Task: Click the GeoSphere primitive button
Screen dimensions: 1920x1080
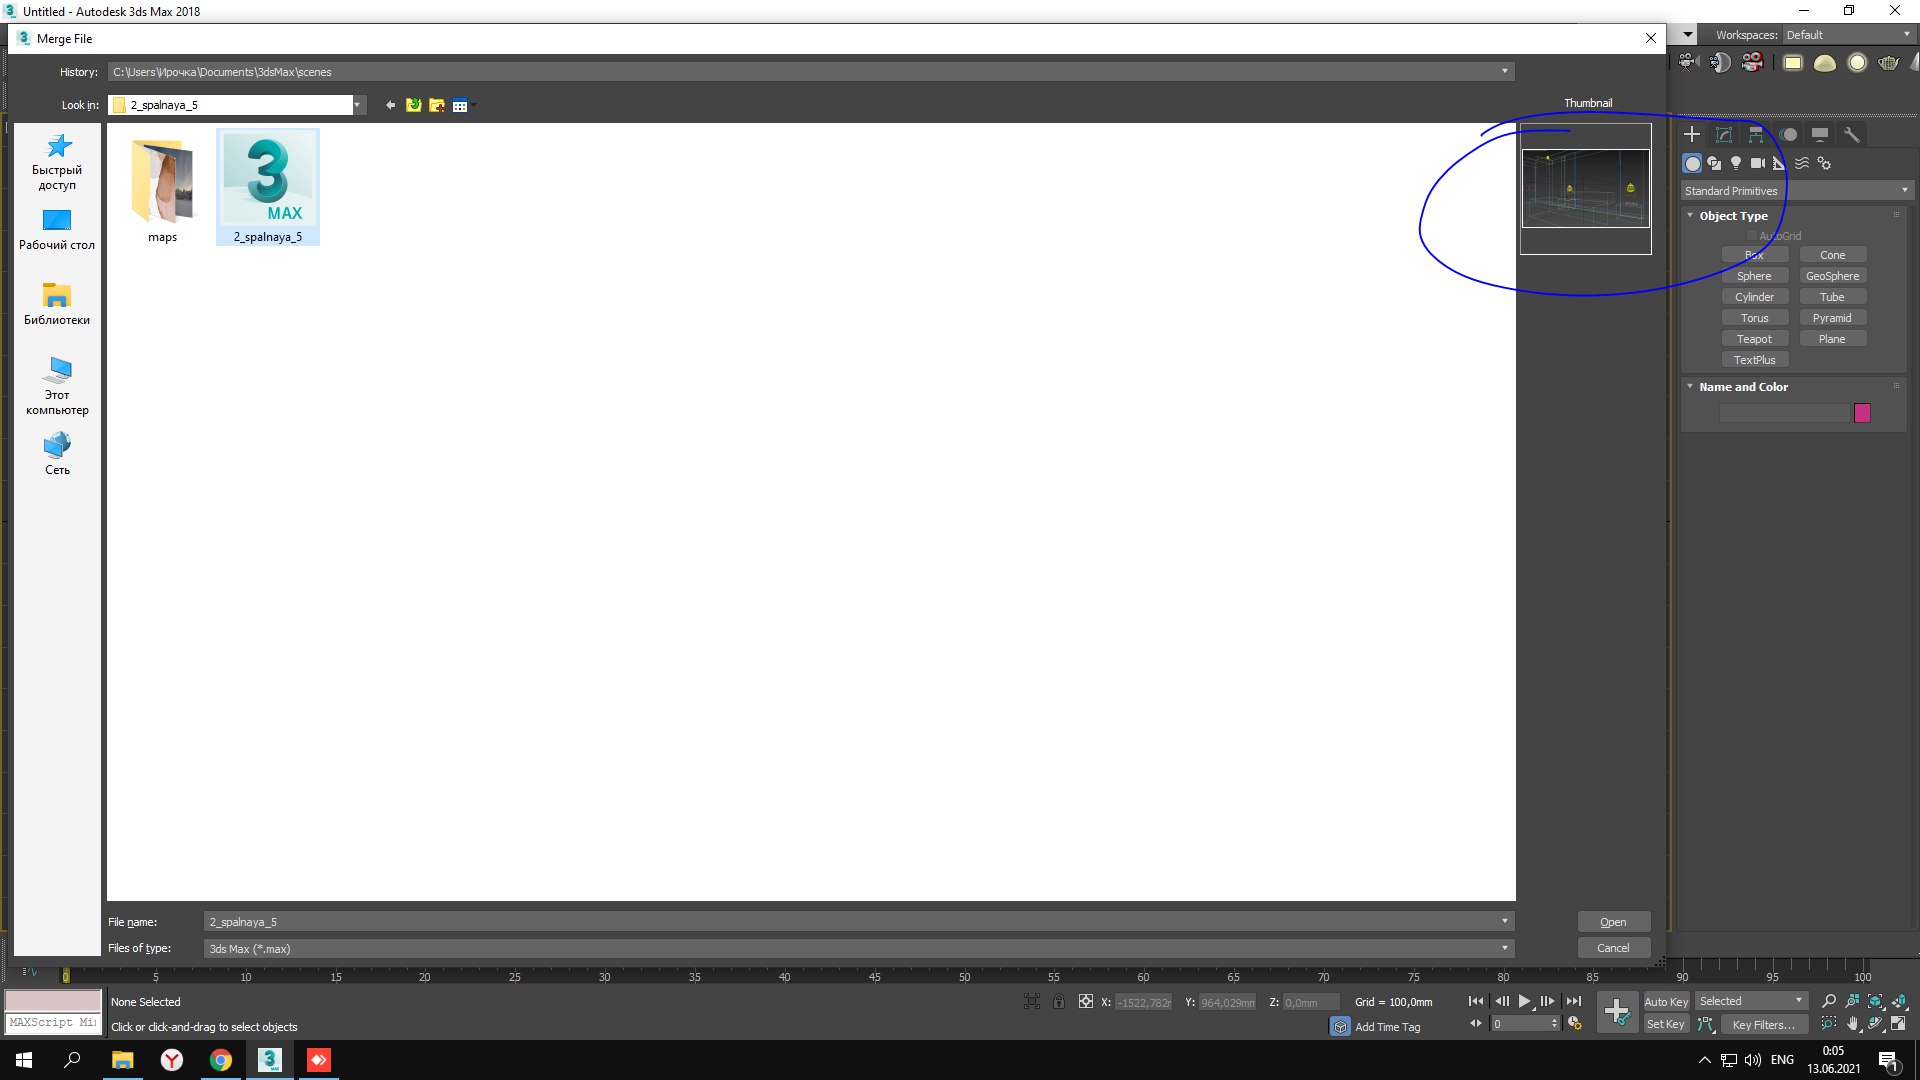Action: coord(1832,276)
